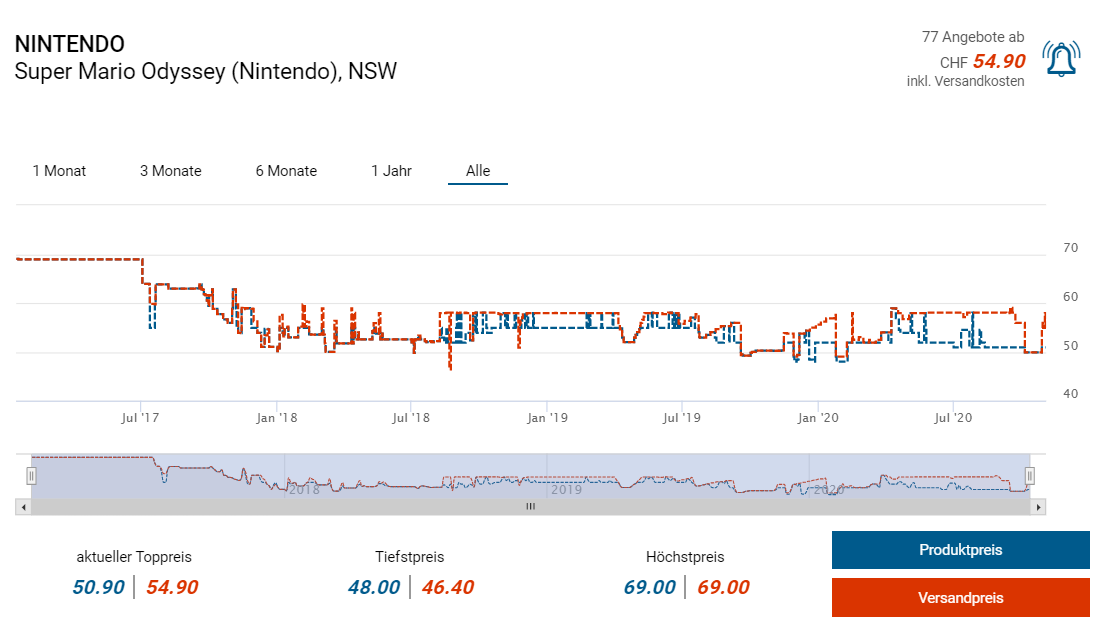Choose the 1 Jahr time range
This screenshot has height=624, width=1097.
coord(391,171)
